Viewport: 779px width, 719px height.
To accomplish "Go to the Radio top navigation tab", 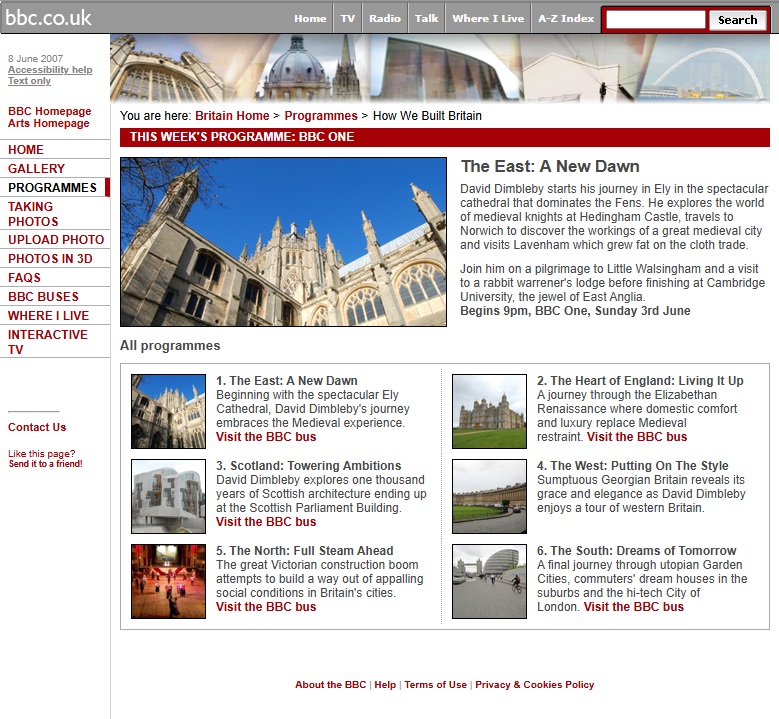I will (384, 19).
